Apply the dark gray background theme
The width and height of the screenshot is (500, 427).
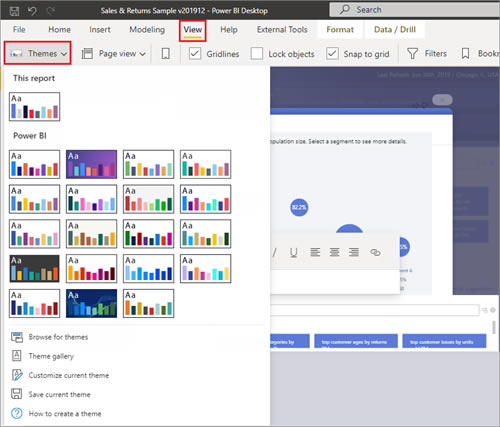click(x=34, y=268)
